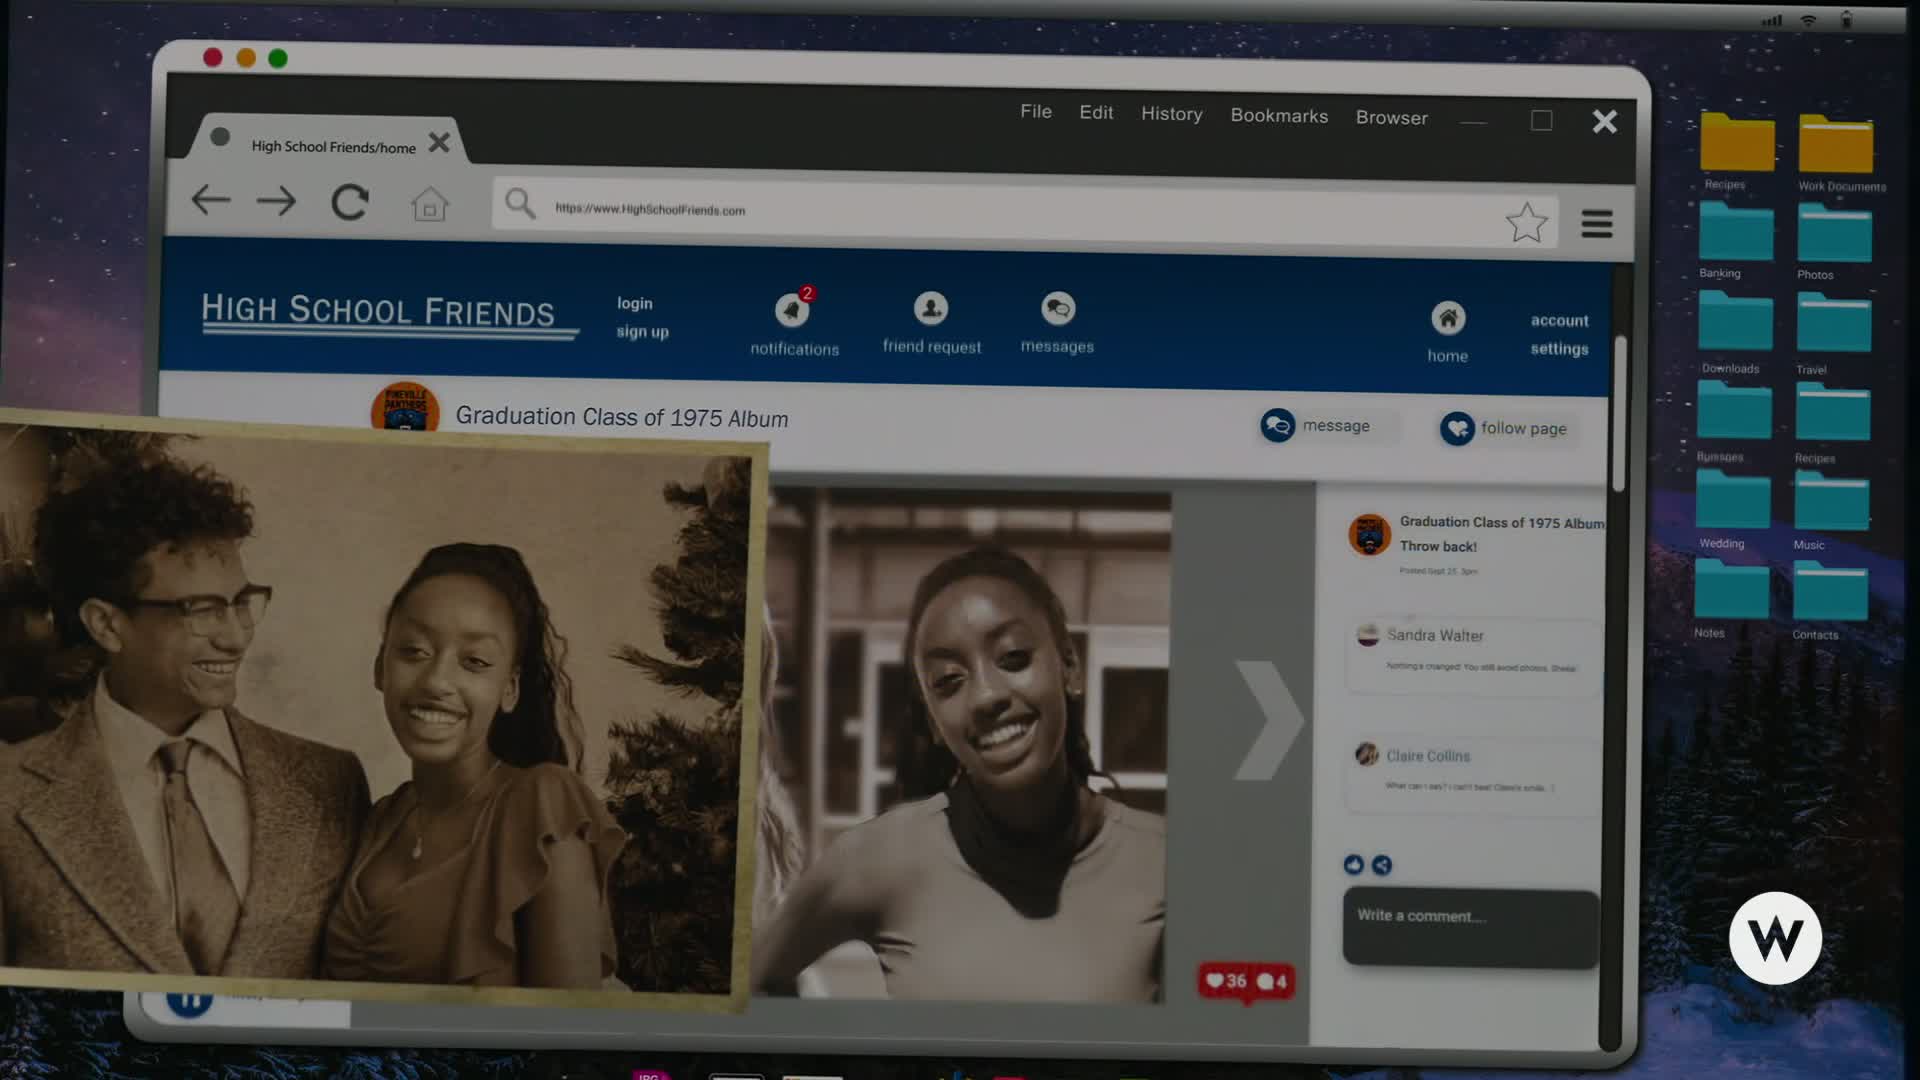Click the notifications bell icon

click(792, 311)
